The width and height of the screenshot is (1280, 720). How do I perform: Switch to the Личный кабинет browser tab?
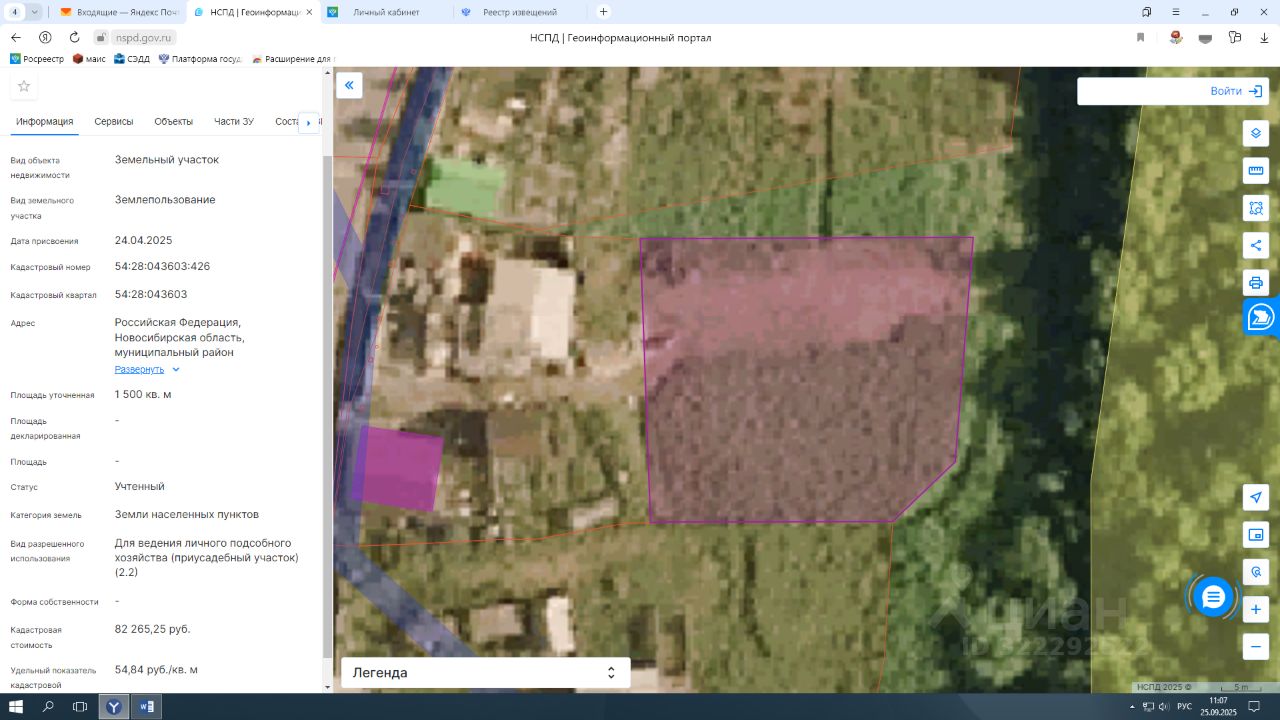tap(386, 12)
